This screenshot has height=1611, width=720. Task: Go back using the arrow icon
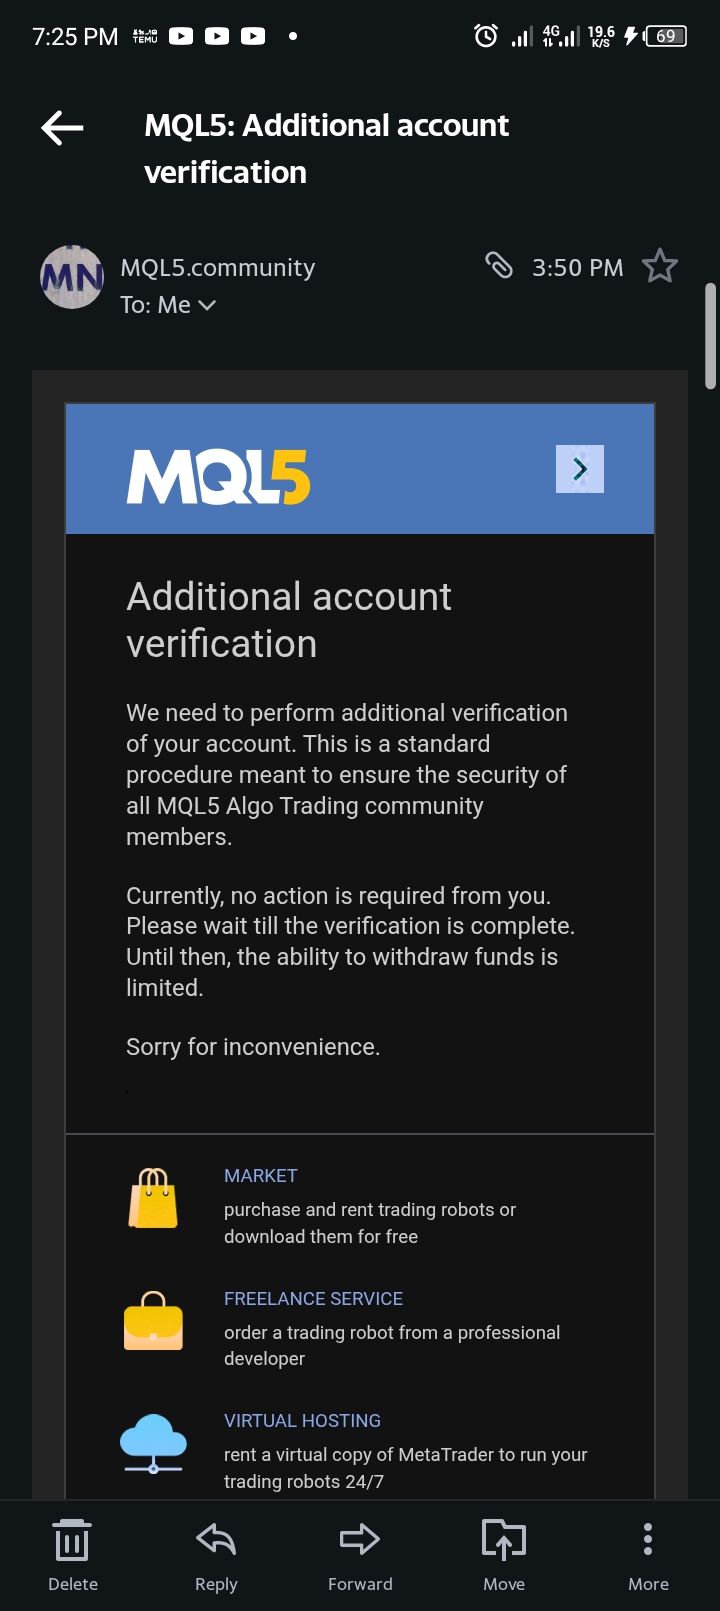click(62, 128)
